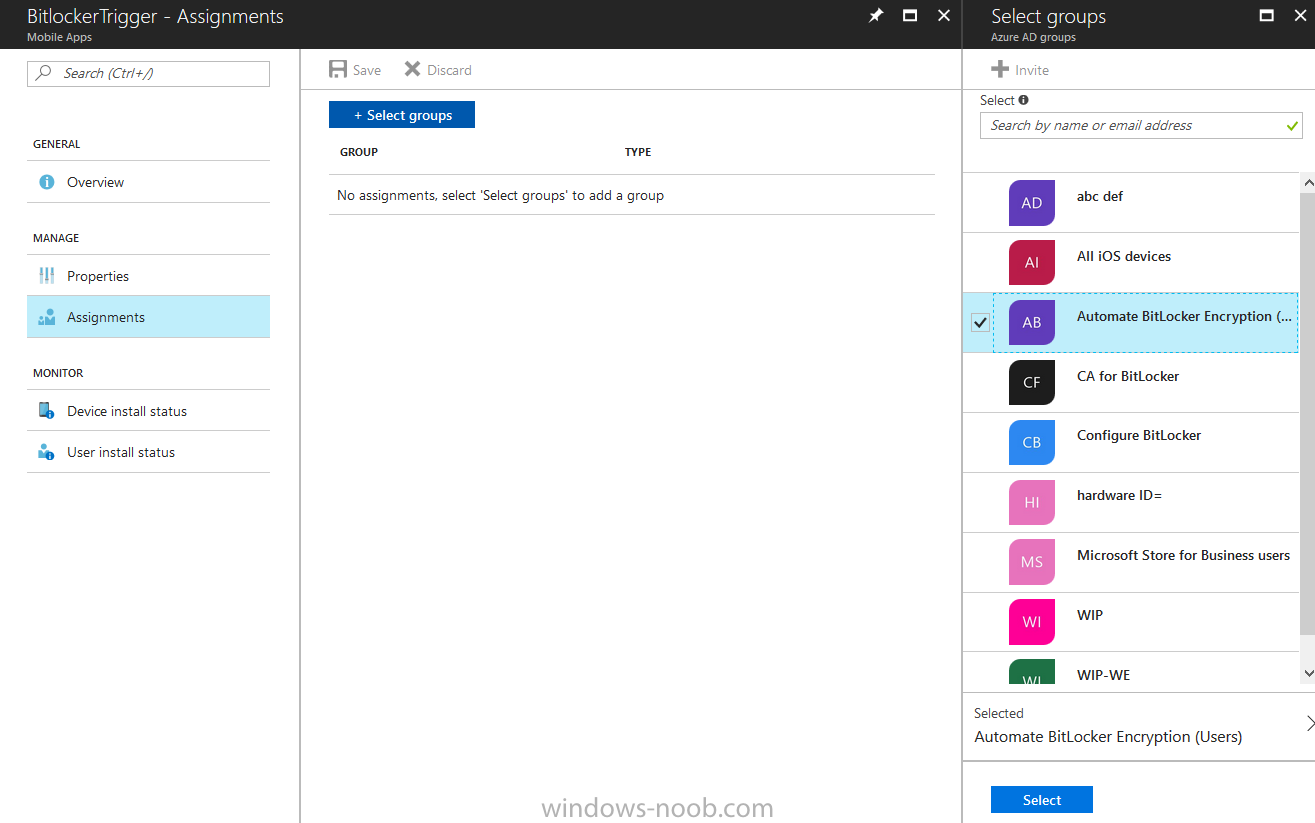Viewport: 1315px width, 823px height.
Task: Focus the Search (Ctrl+/) field
Action: point(148,73)
